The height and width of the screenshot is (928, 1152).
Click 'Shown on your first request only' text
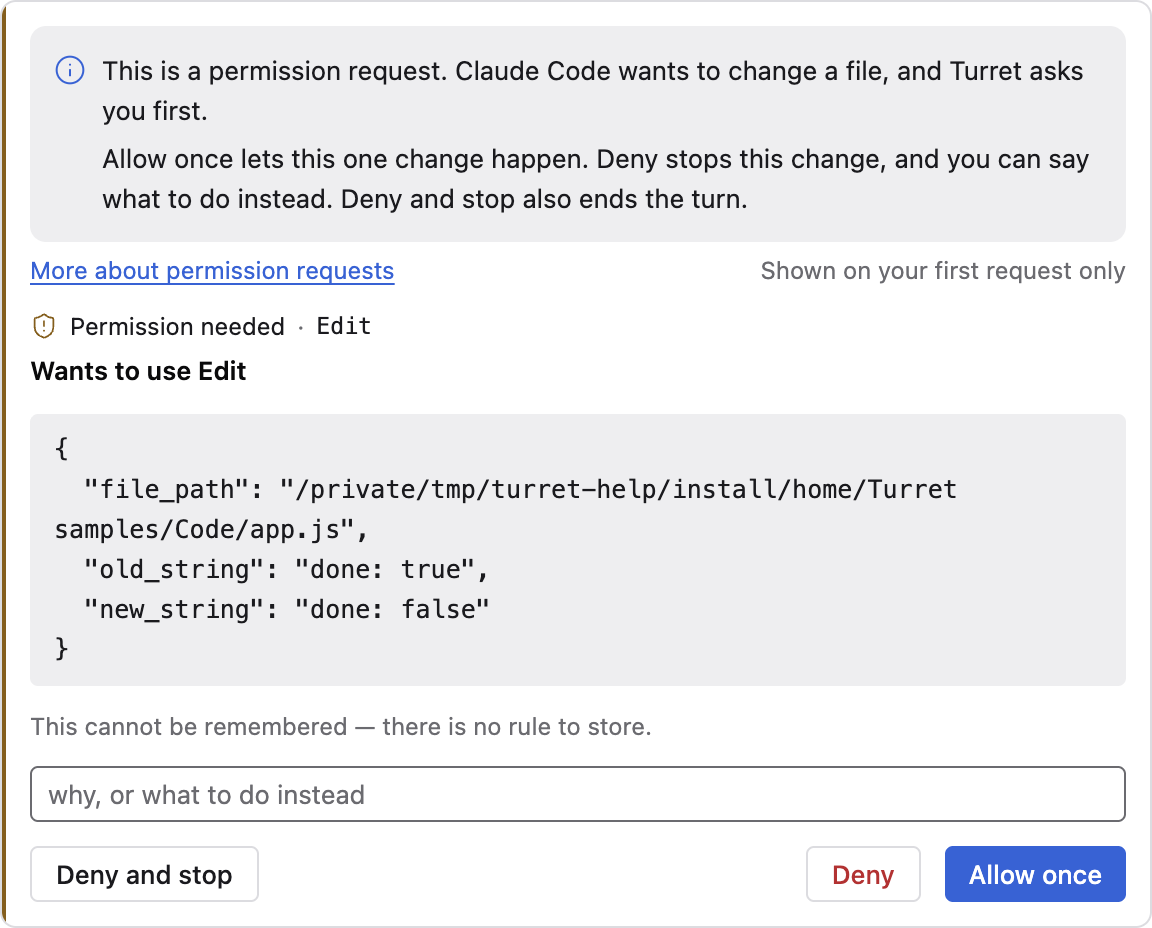(943, 271)
